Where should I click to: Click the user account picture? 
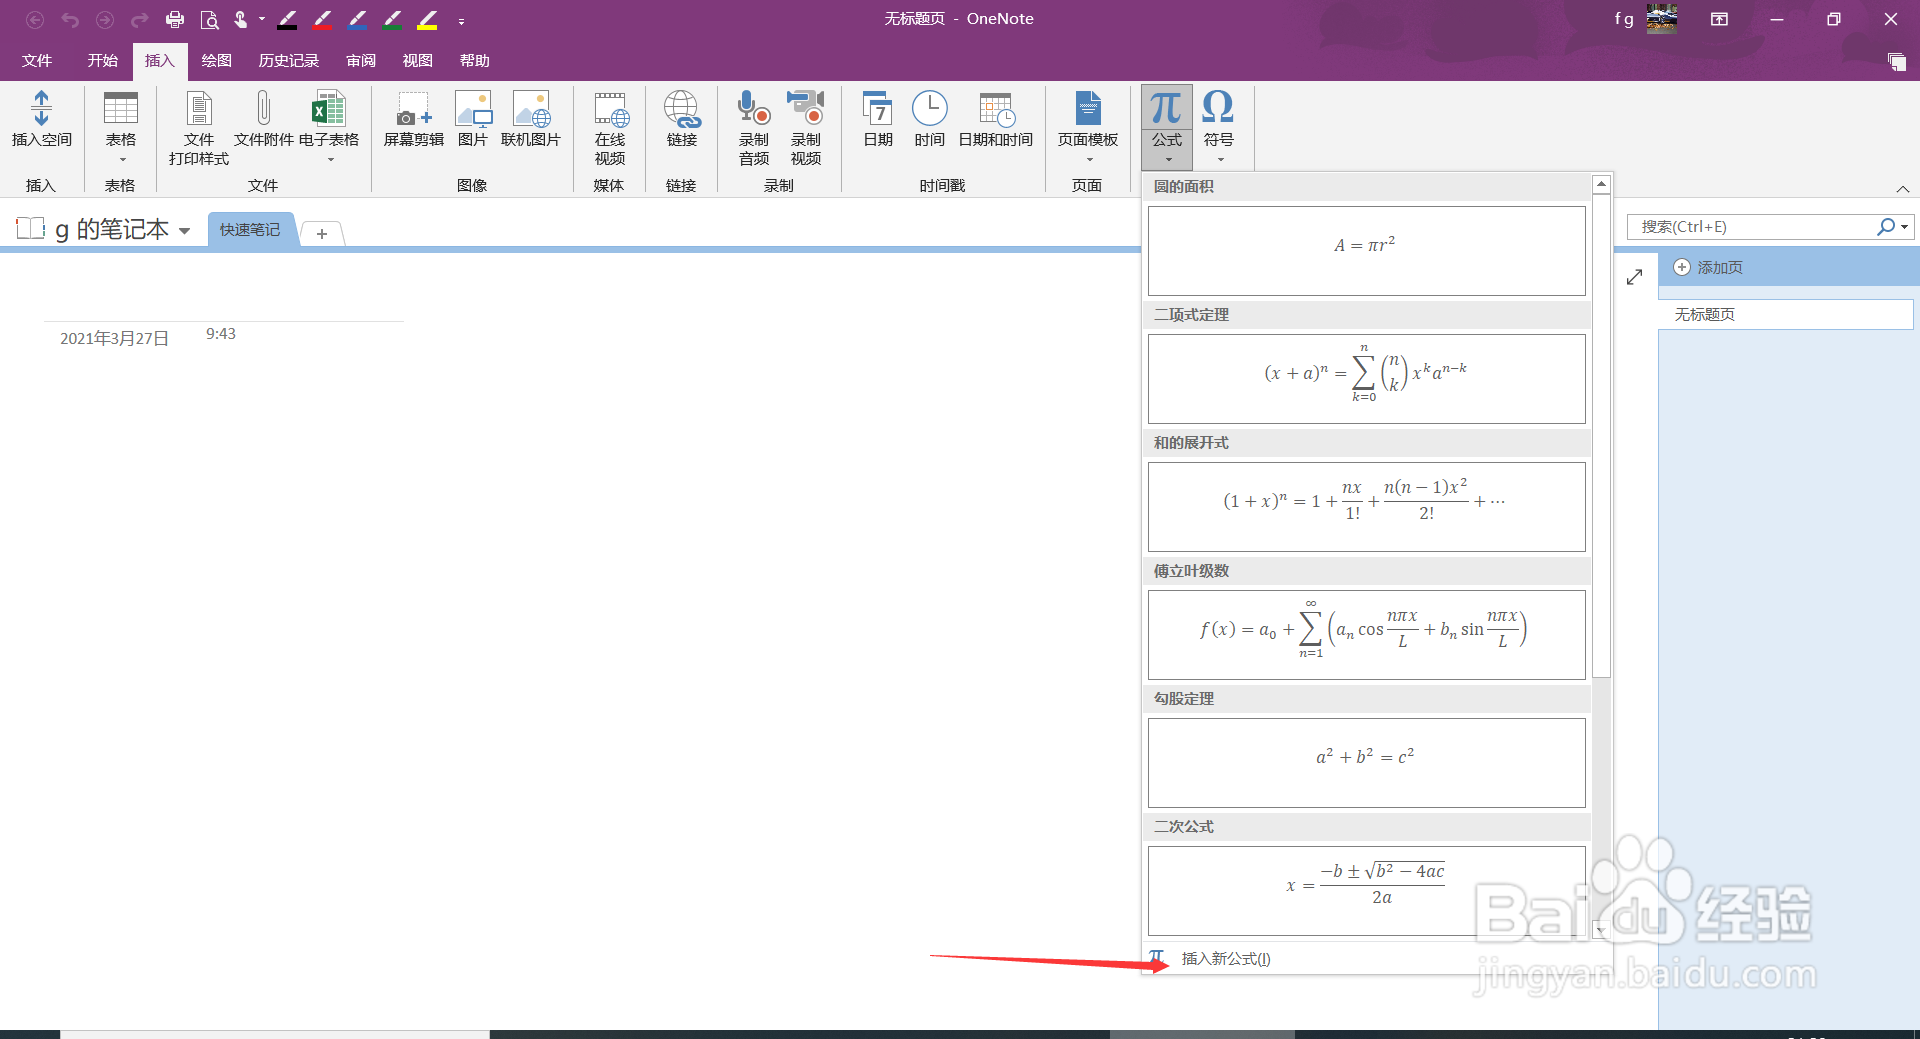(1662, 18)
